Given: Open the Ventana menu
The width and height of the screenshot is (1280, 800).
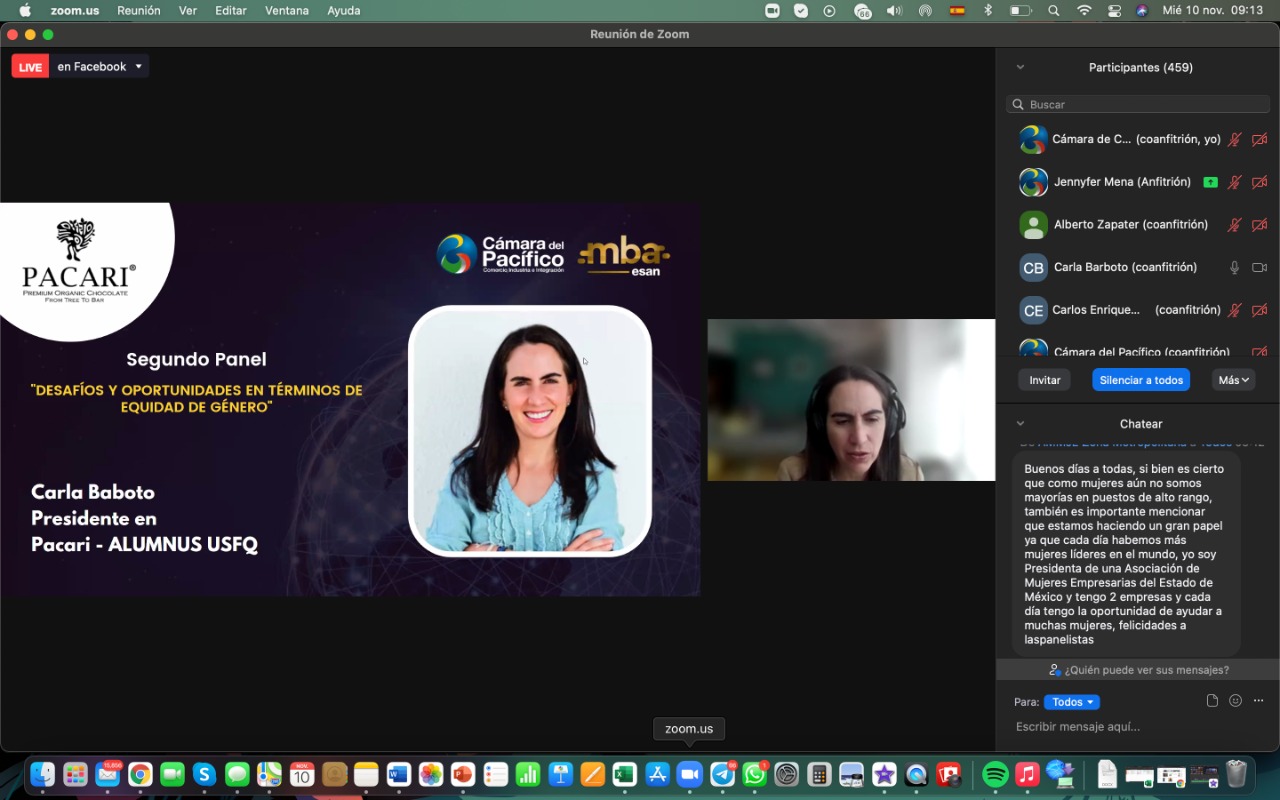Looking at the screenshot, I should tap(287, 10).
